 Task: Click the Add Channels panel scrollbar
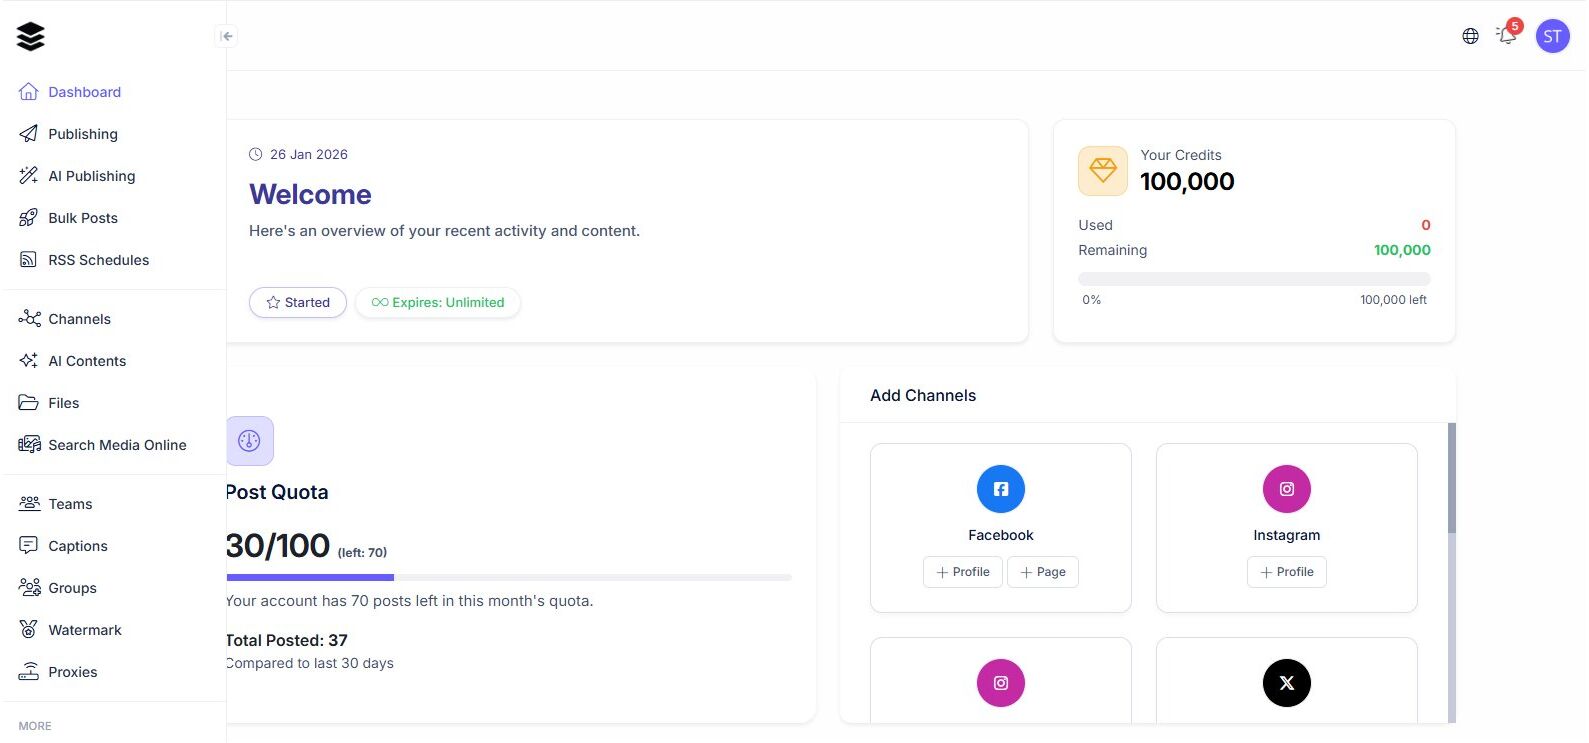(1451, 480)
